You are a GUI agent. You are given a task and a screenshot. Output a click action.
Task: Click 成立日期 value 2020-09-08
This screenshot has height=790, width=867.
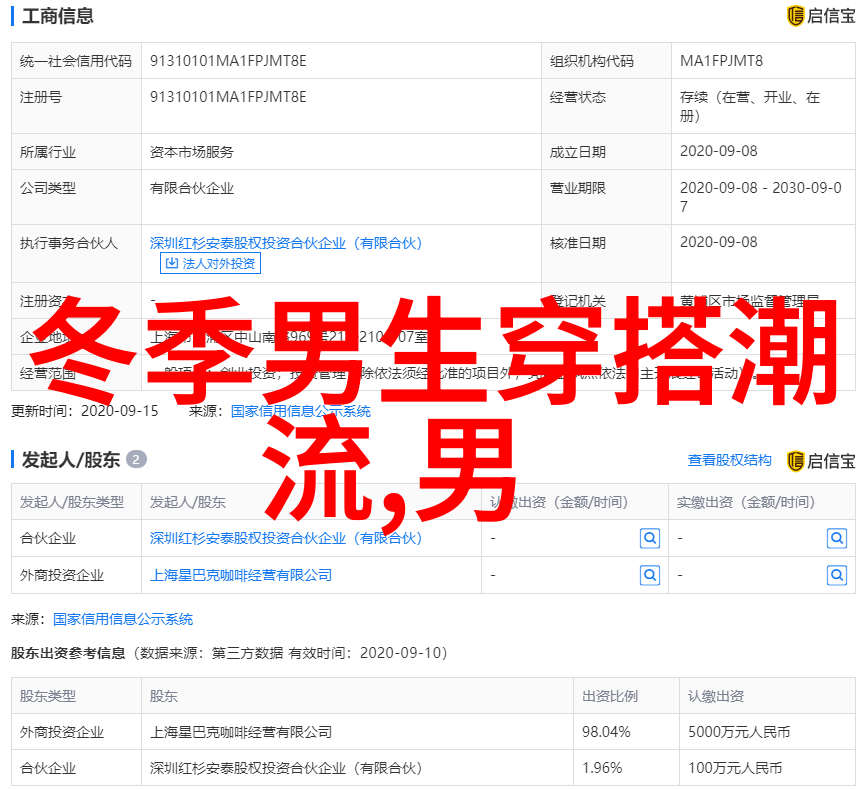718,151
